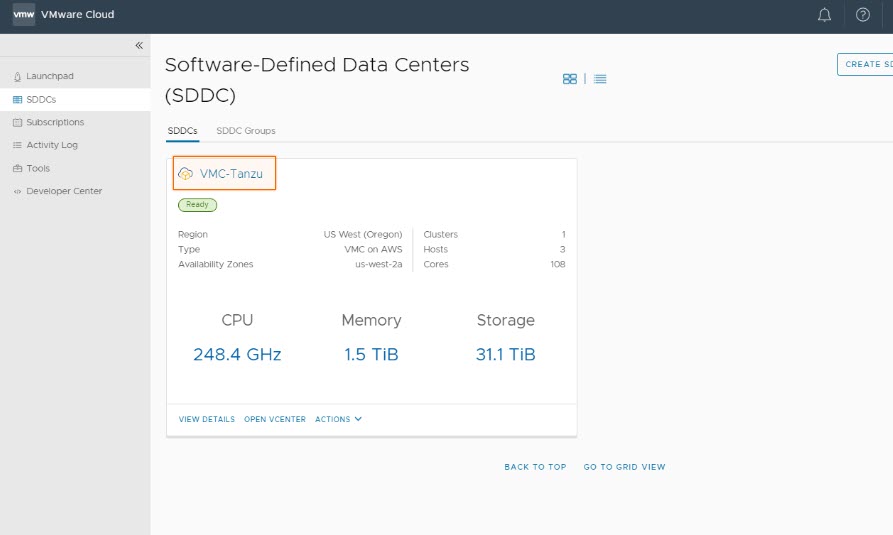Open the notifications bell

pos(824,15)
